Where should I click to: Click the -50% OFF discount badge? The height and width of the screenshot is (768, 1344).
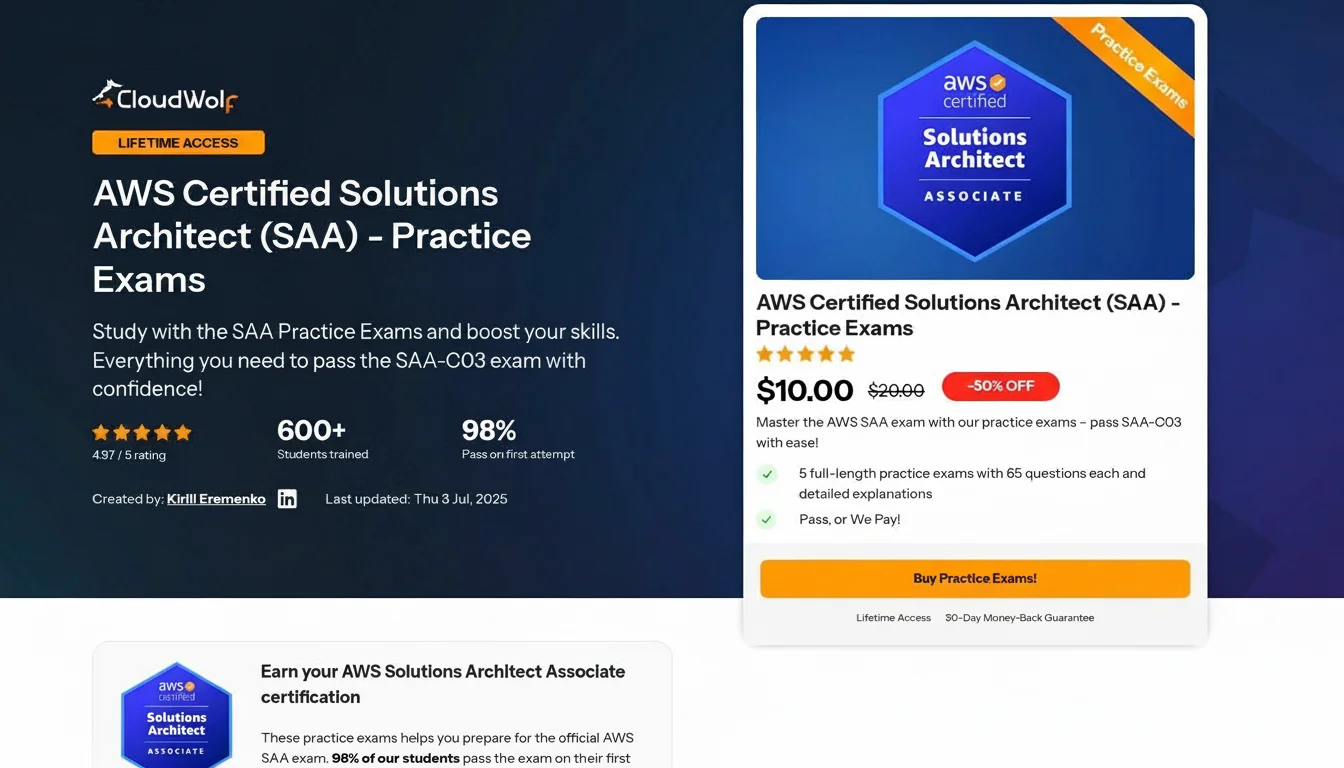click(x=1000, y=386)
